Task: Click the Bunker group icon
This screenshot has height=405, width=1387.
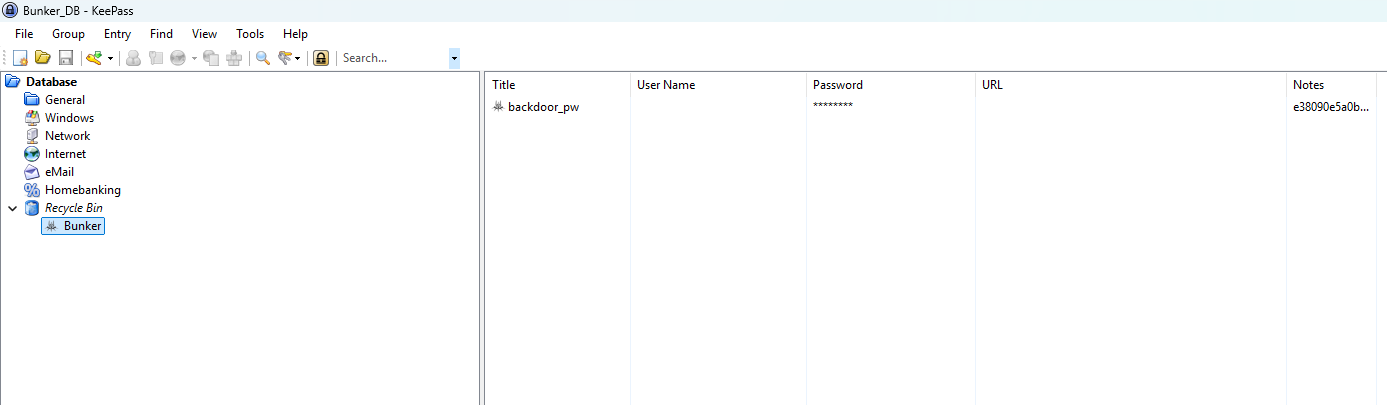Action: pos(51,226)
